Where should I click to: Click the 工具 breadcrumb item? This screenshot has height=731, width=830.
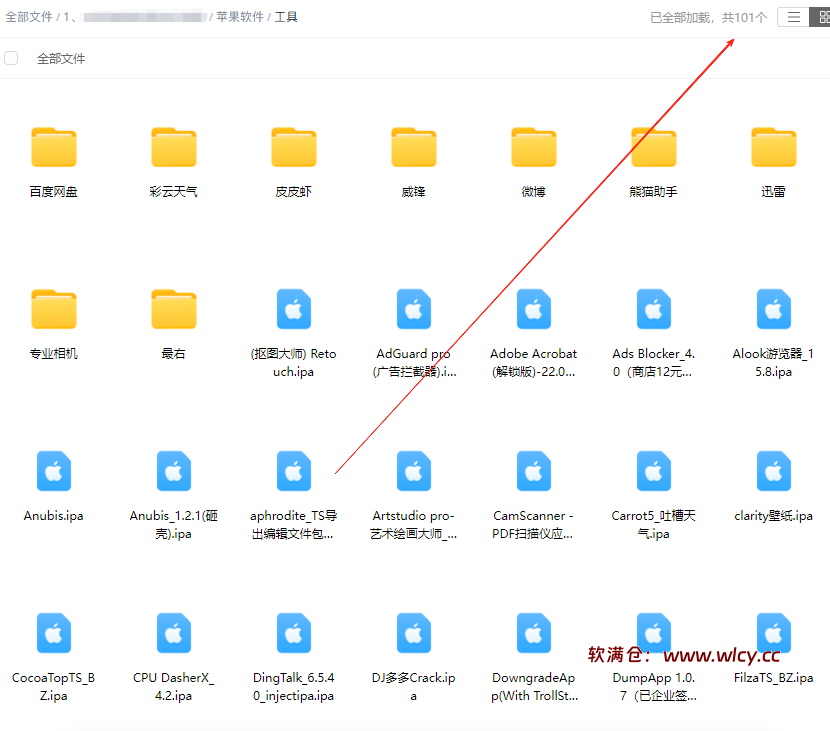pos(286,17)
